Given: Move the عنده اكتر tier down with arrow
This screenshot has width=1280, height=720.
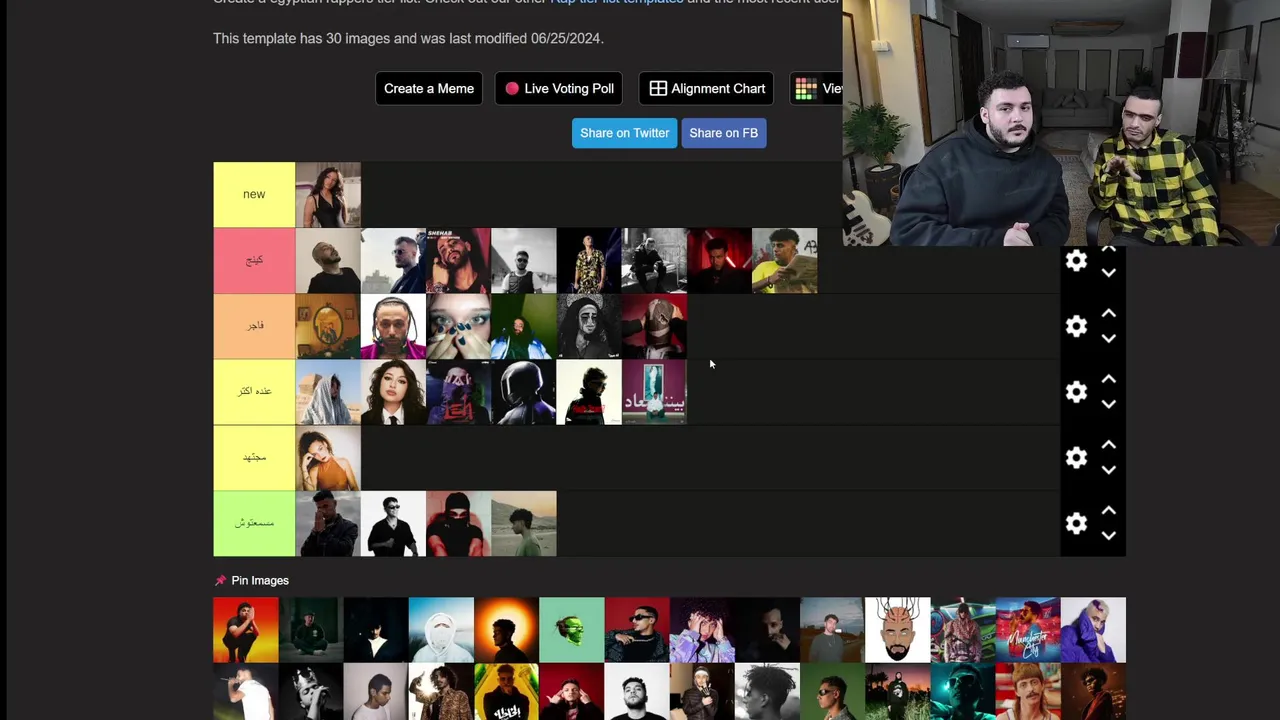Looking at the screenshot, I should coord(1108,404).
